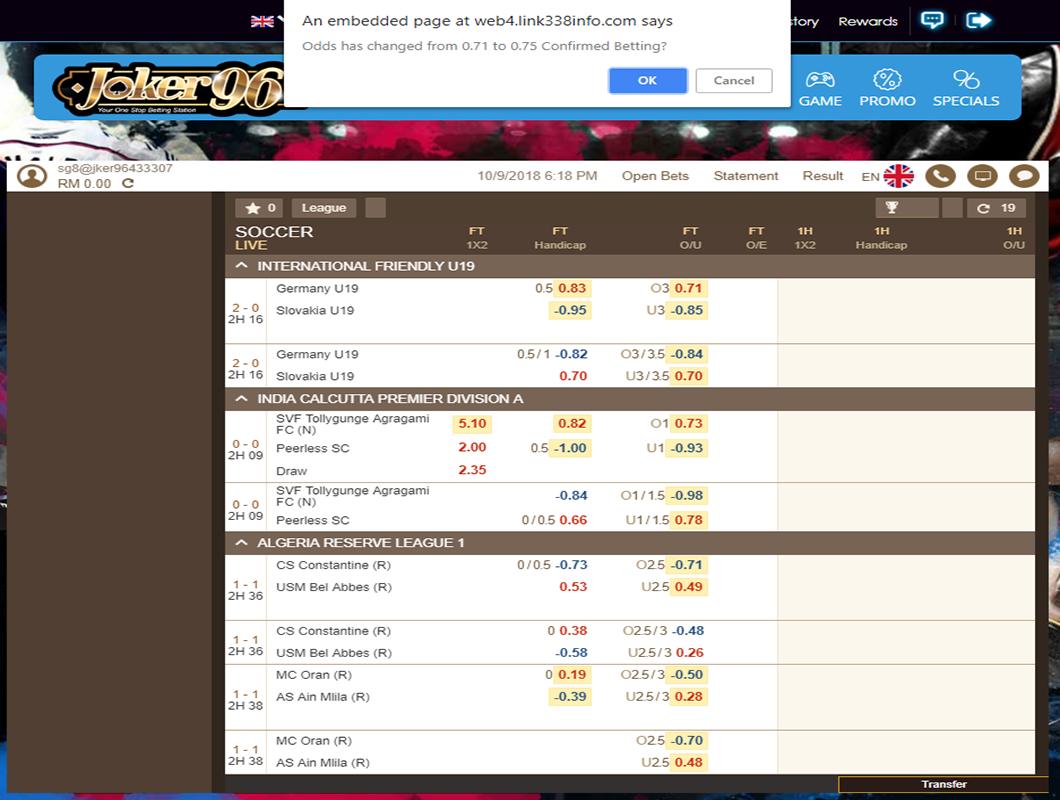Open the GAME controller icon

[820, 80]
